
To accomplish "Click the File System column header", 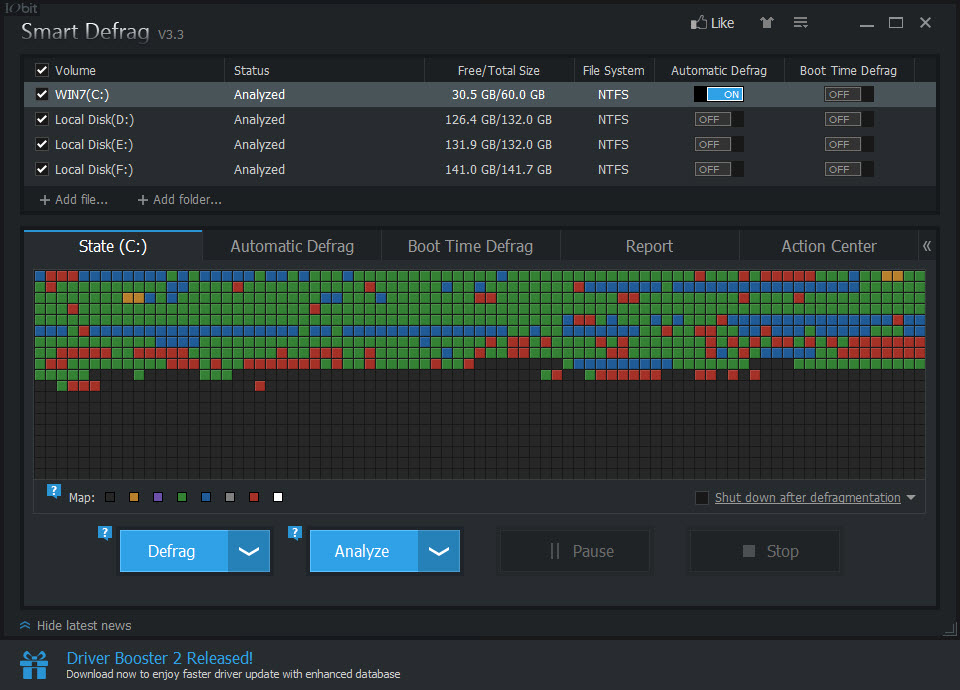I will coord(614,70).
